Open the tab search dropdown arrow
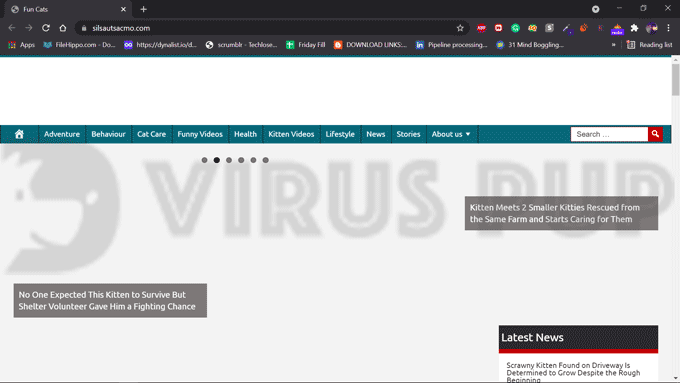 (595, 9)
